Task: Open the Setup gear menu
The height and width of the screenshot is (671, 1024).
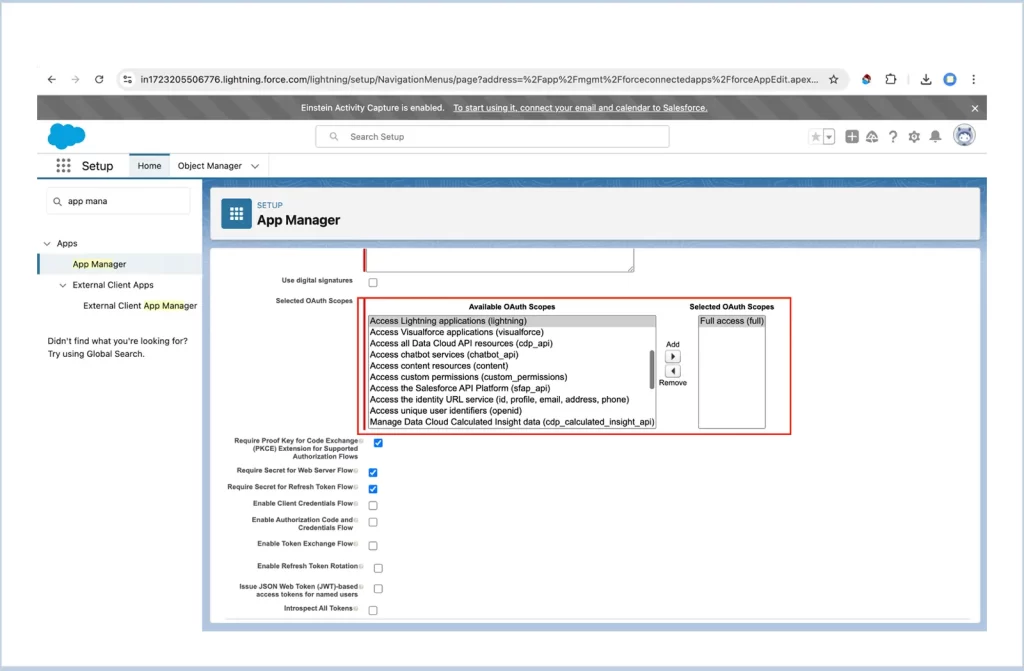Action: coord(914,137)
